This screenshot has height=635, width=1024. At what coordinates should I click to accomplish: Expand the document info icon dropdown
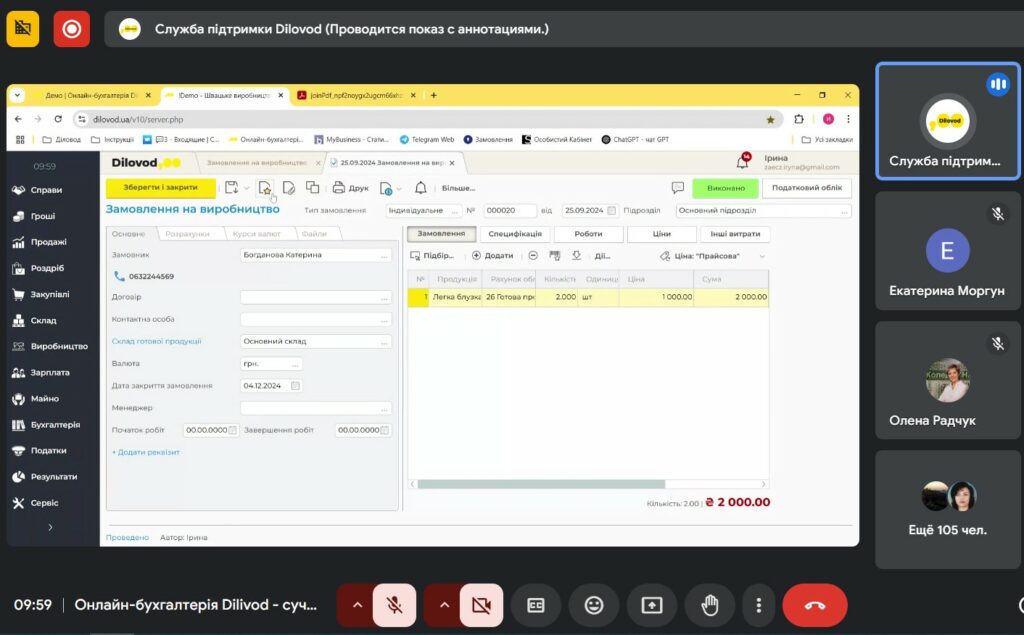399,189
